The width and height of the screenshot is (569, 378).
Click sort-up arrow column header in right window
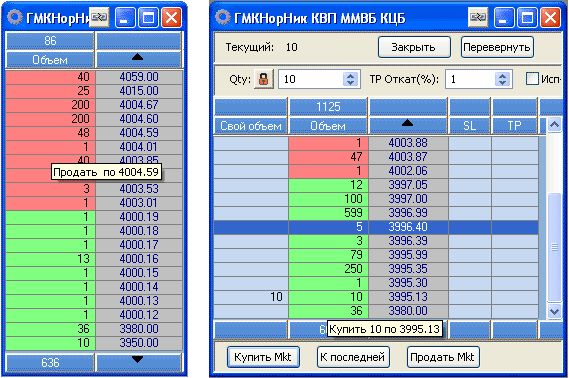[408, 126]
